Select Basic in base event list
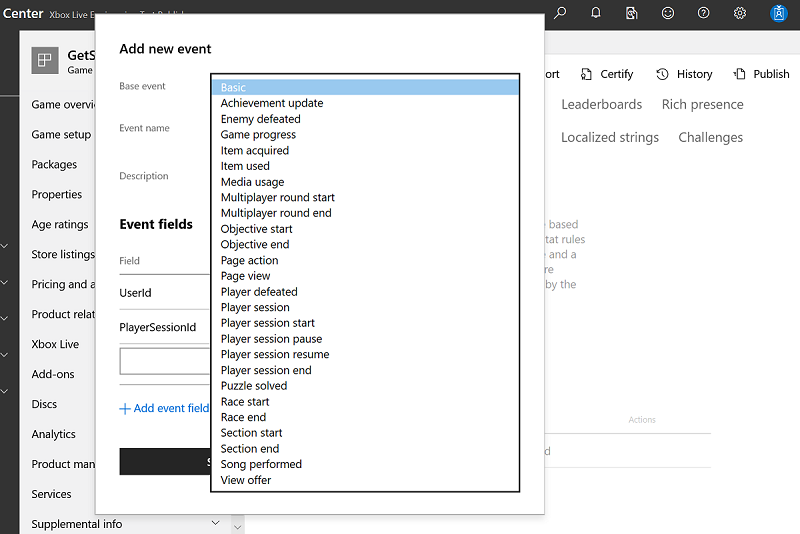 [x=365, y=87]
